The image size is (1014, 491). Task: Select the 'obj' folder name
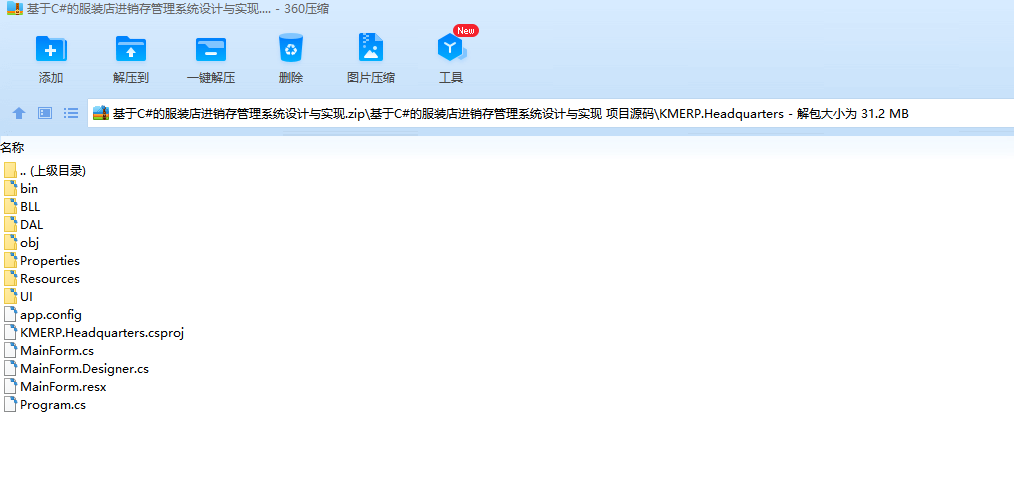click(30, 243)
